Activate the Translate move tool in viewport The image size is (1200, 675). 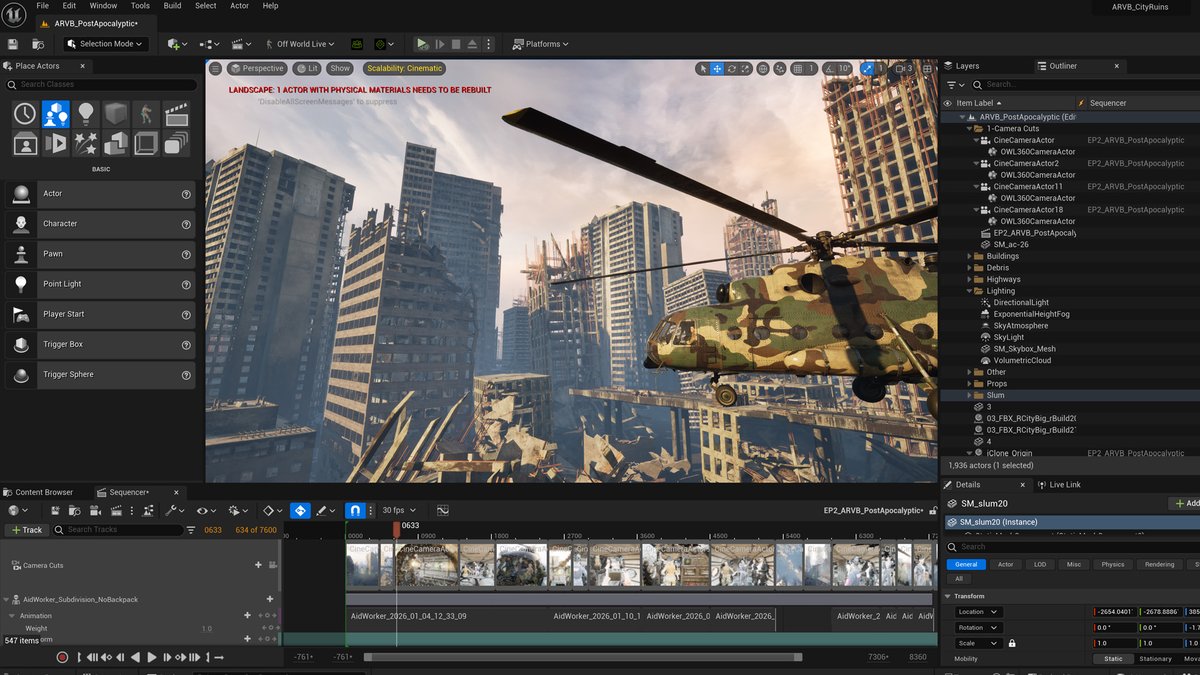717,69
